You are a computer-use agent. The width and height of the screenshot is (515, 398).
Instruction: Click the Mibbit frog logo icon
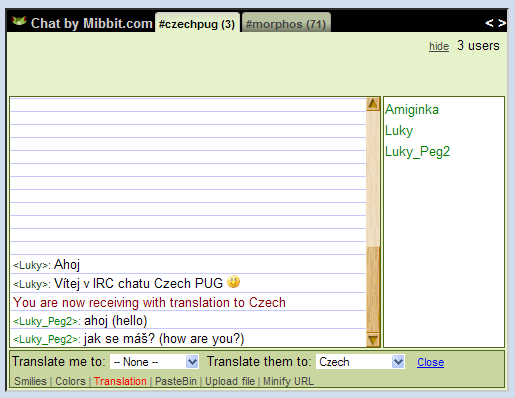pyautogui.click(x=19, y=22)
